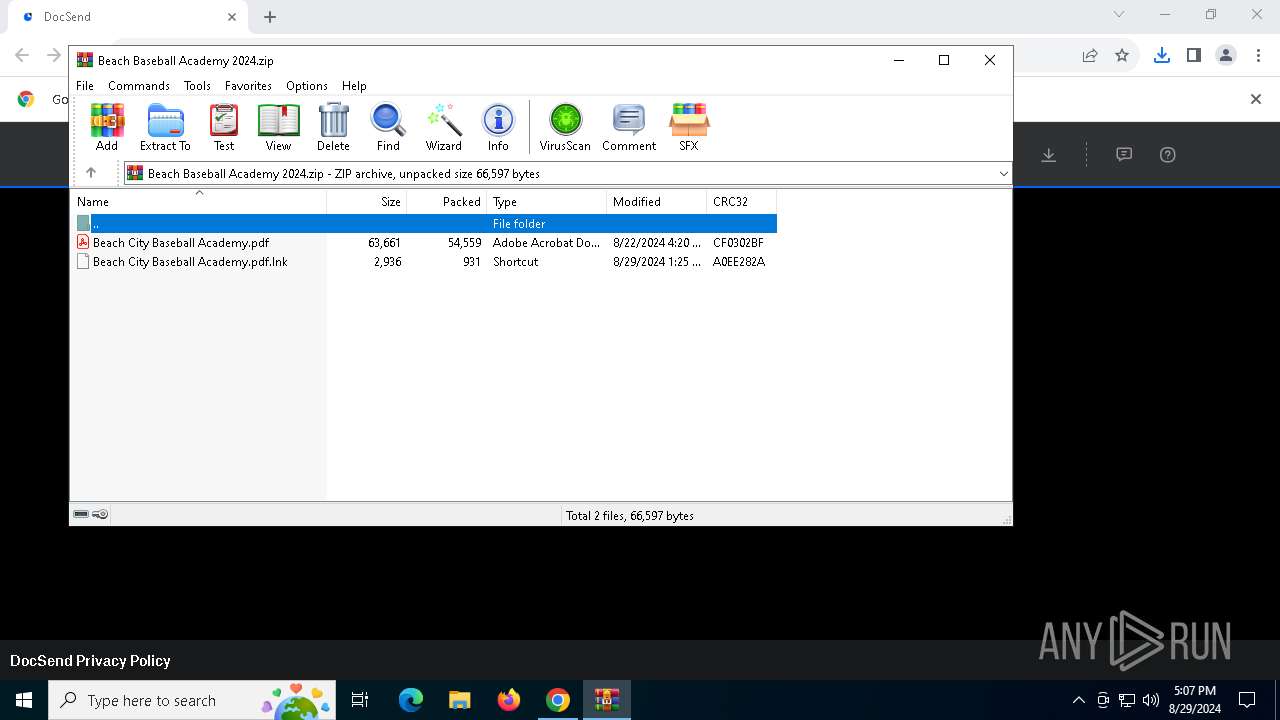
Task: Click the DocSend help question mark icon
Action: pos(1167,155)
